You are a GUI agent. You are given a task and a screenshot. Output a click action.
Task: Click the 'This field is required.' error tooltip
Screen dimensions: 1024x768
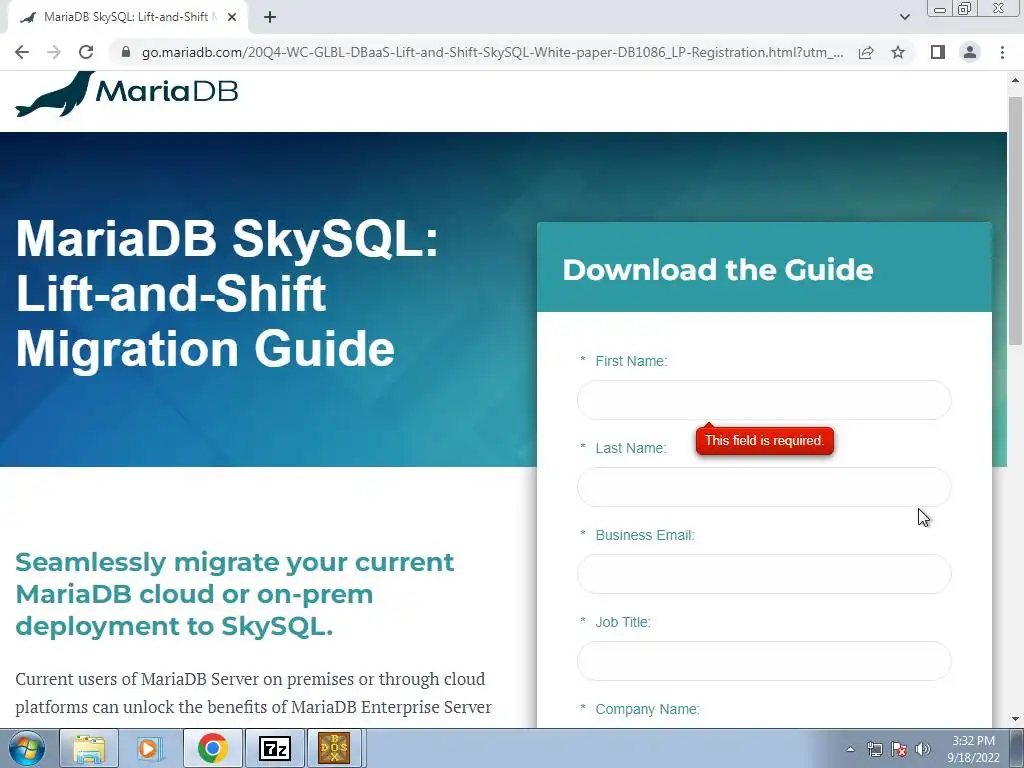pos(765,440)
